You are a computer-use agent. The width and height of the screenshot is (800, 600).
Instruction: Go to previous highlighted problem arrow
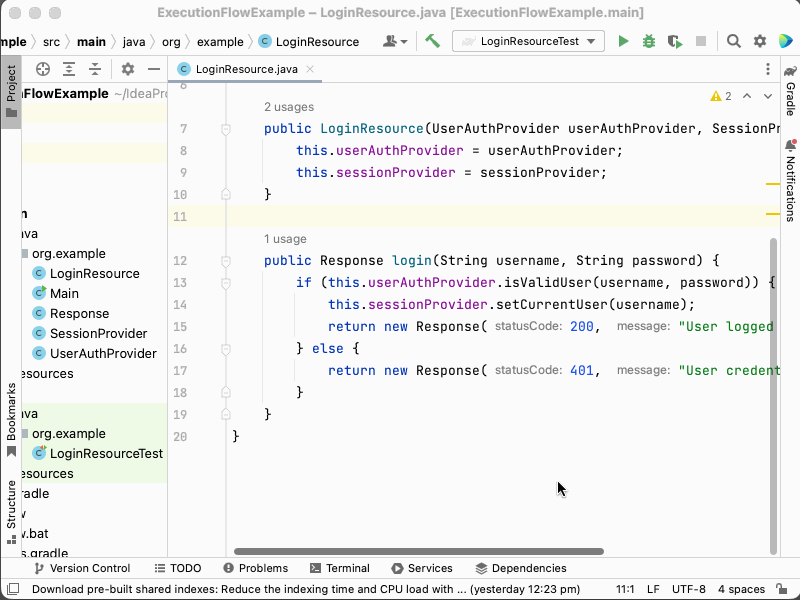(x=747, y=96)
